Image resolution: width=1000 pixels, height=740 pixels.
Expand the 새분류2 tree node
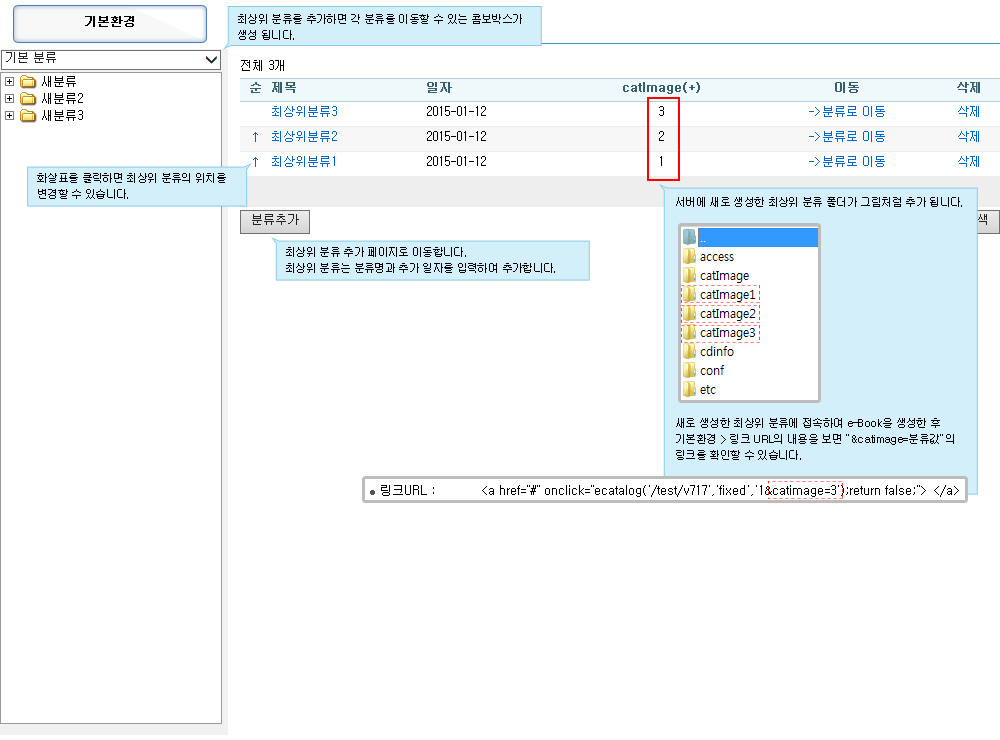coord(9,99)
